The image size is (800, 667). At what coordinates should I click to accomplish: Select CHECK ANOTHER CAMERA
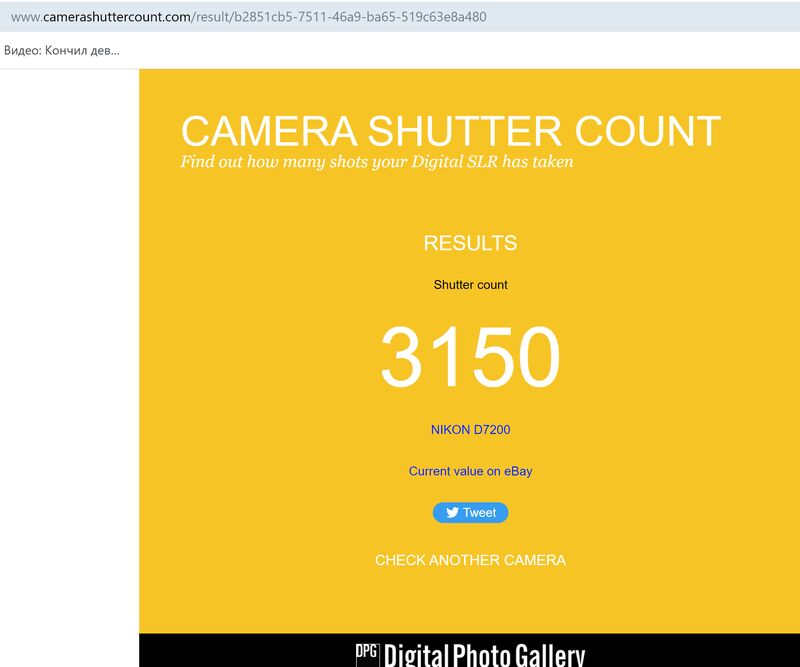pyautogui.click(x=470, y=560)
